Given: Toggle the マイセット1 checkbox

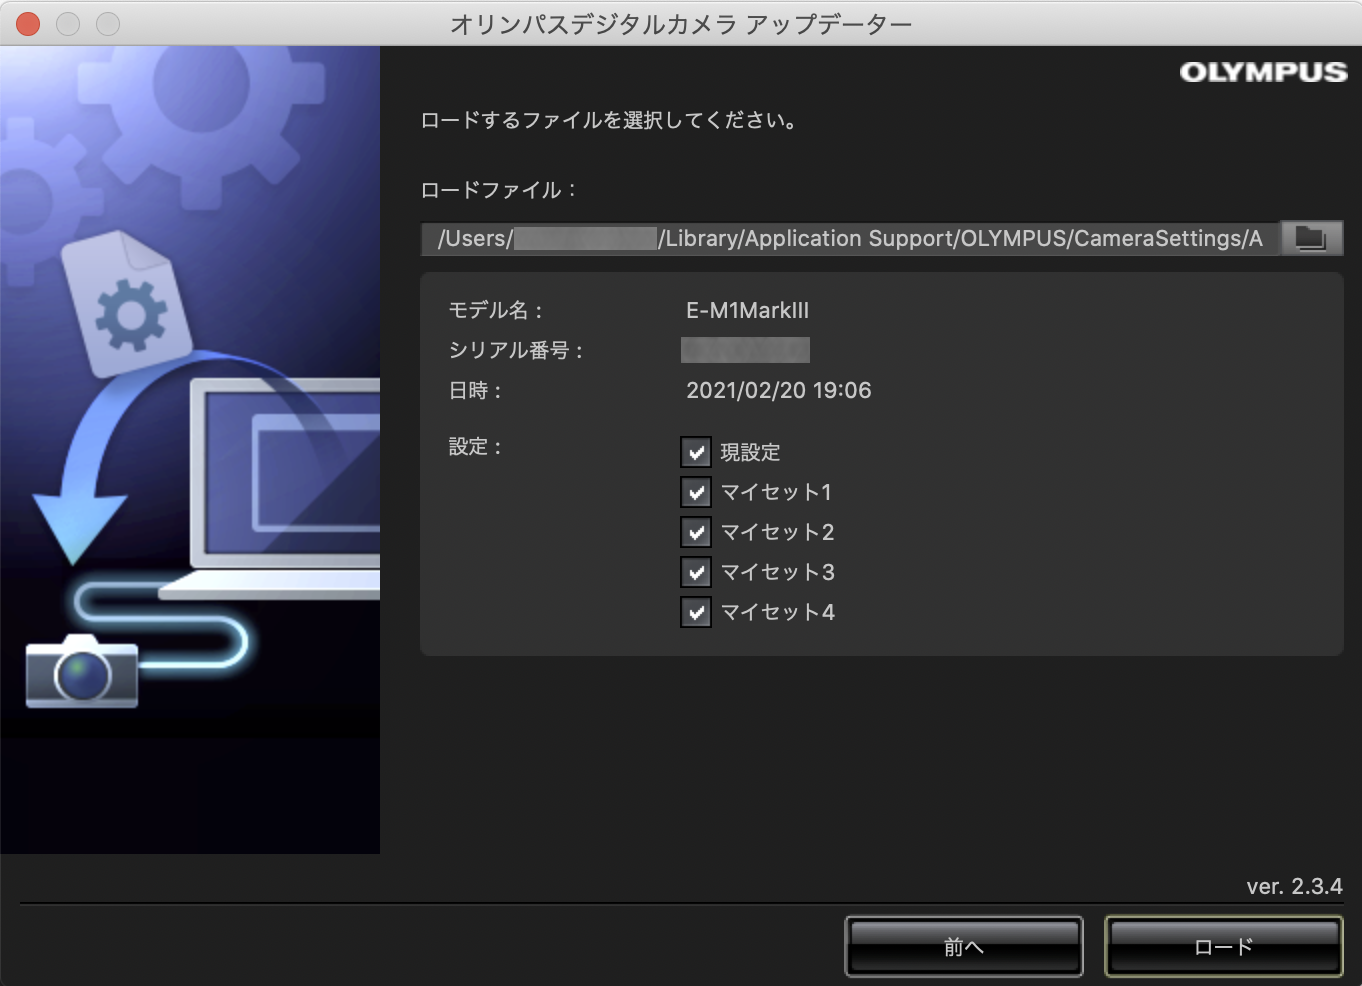Looking at the screenshot, I should (696, 492).
